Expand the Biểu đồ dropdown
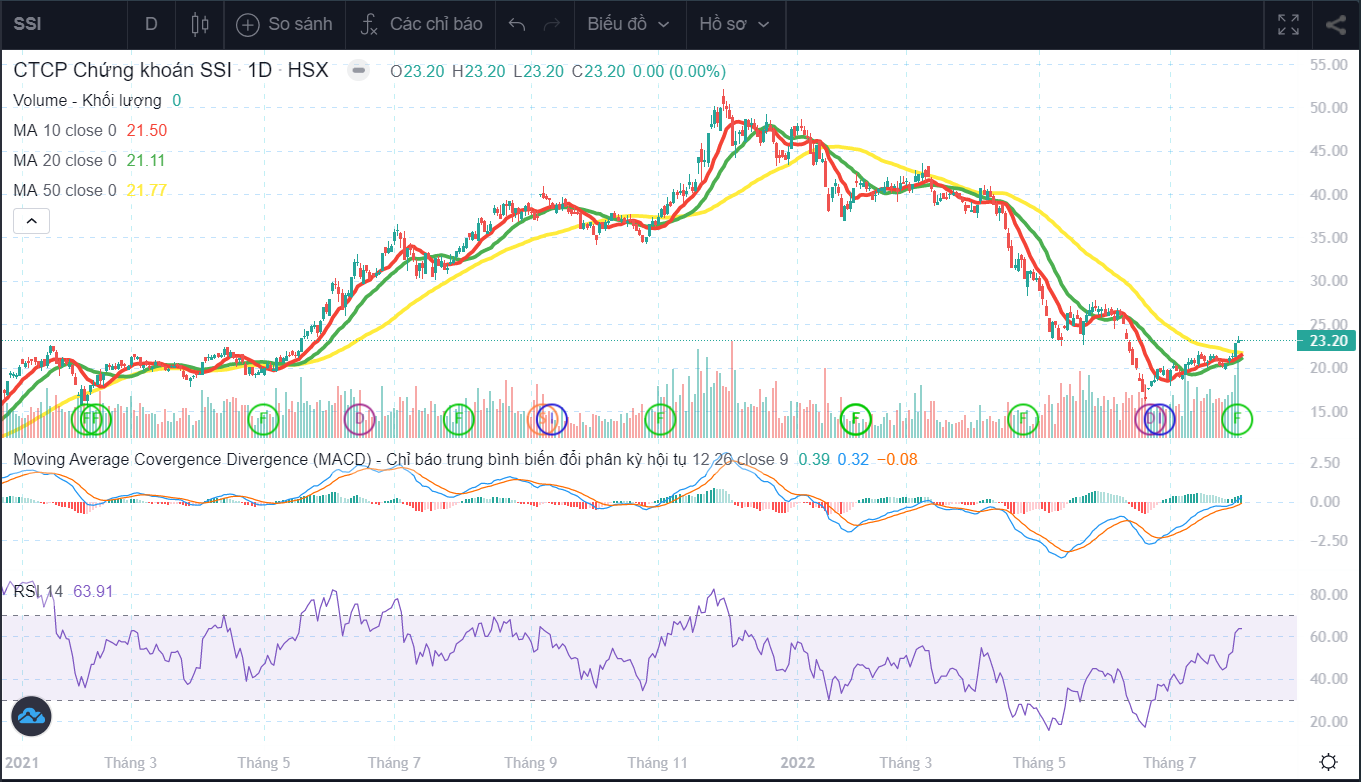1361x782 pixels. coord(628,24)
